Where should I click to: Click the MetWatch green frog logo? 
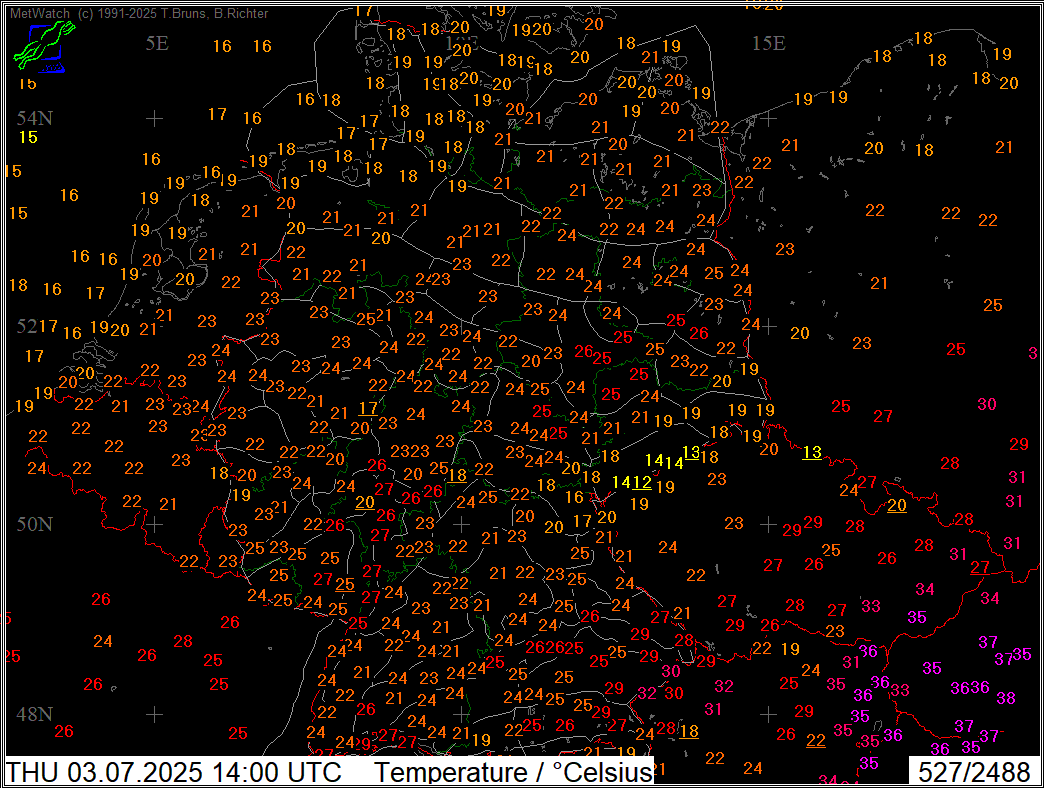(x=43, y=47)
